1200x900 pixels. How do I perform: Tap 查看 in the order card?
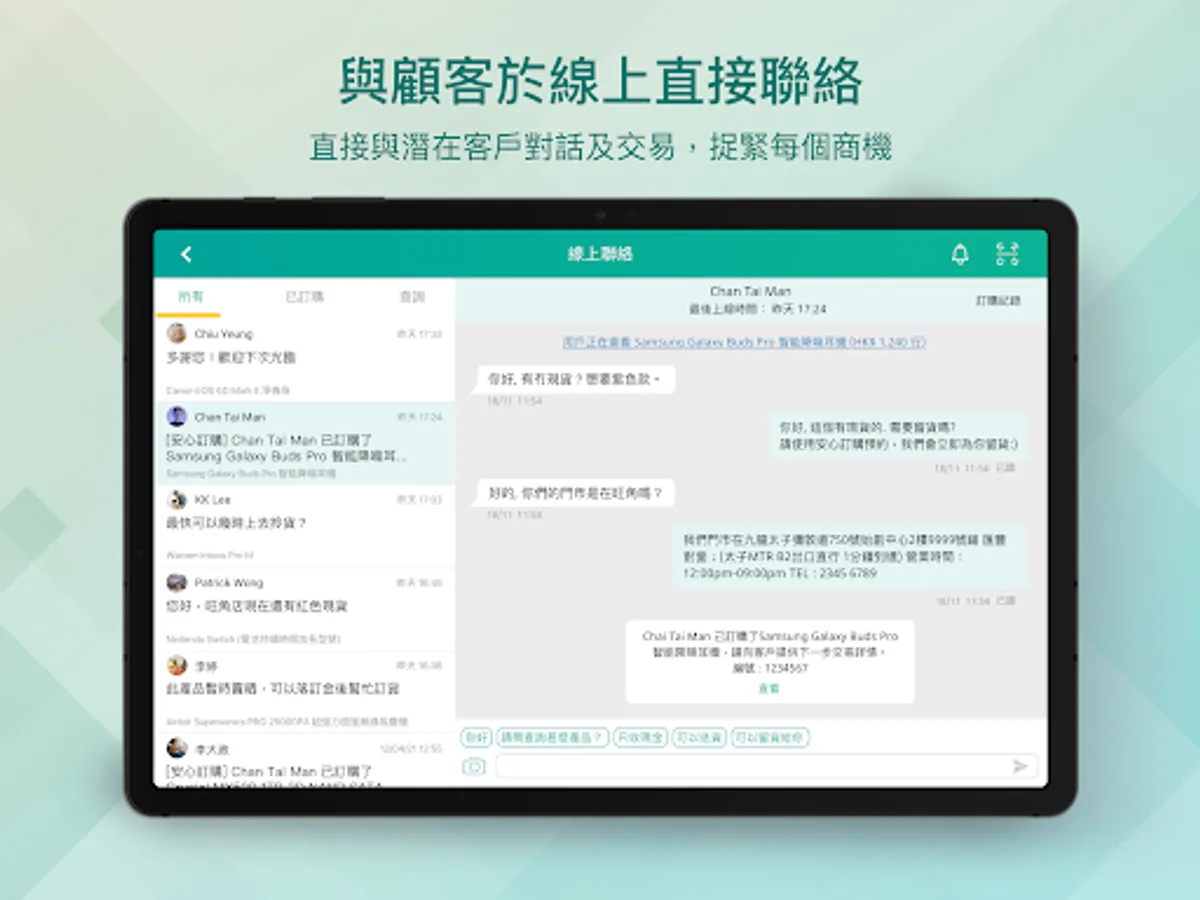point(769,688)
